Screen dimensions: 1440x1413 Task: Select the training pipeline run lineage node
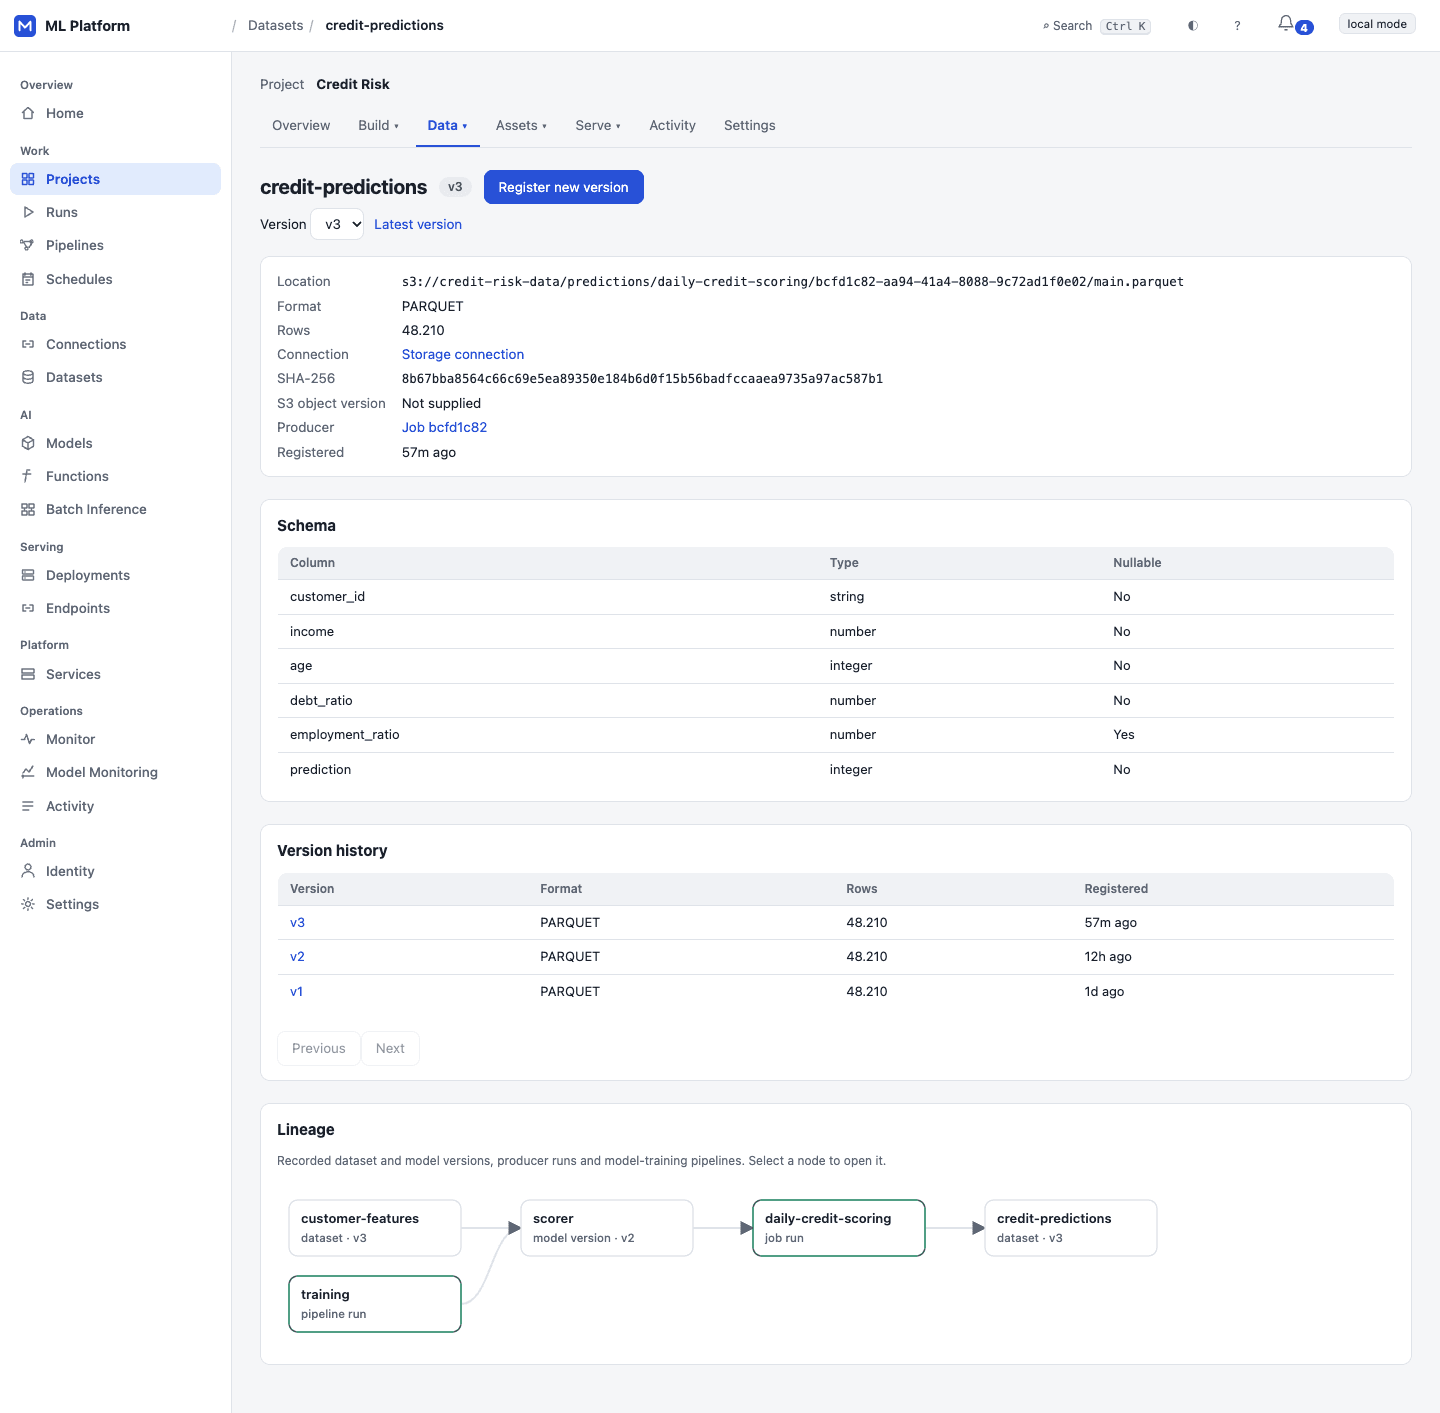(375, 1304)
